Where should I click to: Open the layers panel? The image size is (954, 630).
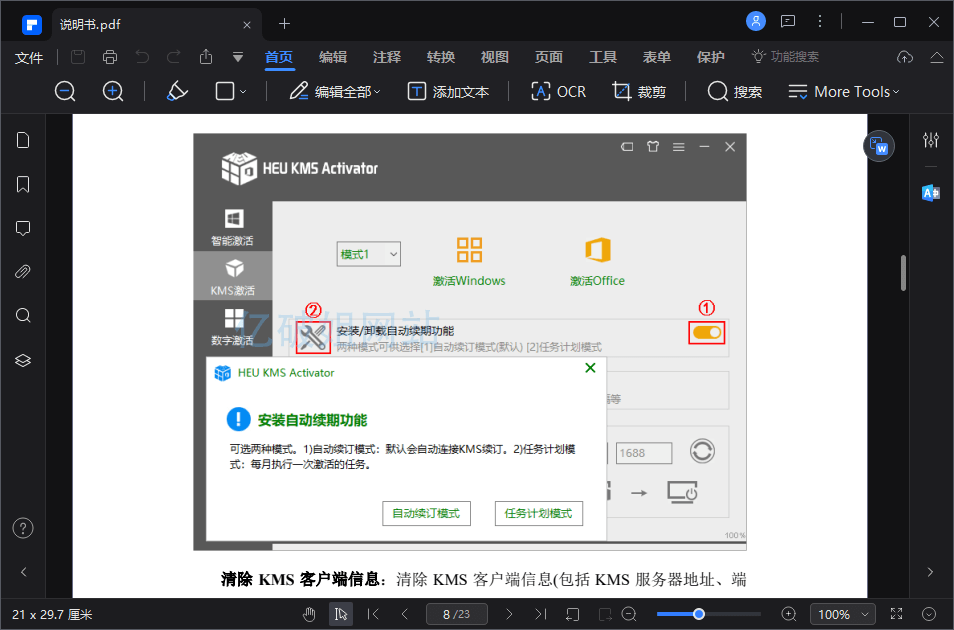(23, 360)
